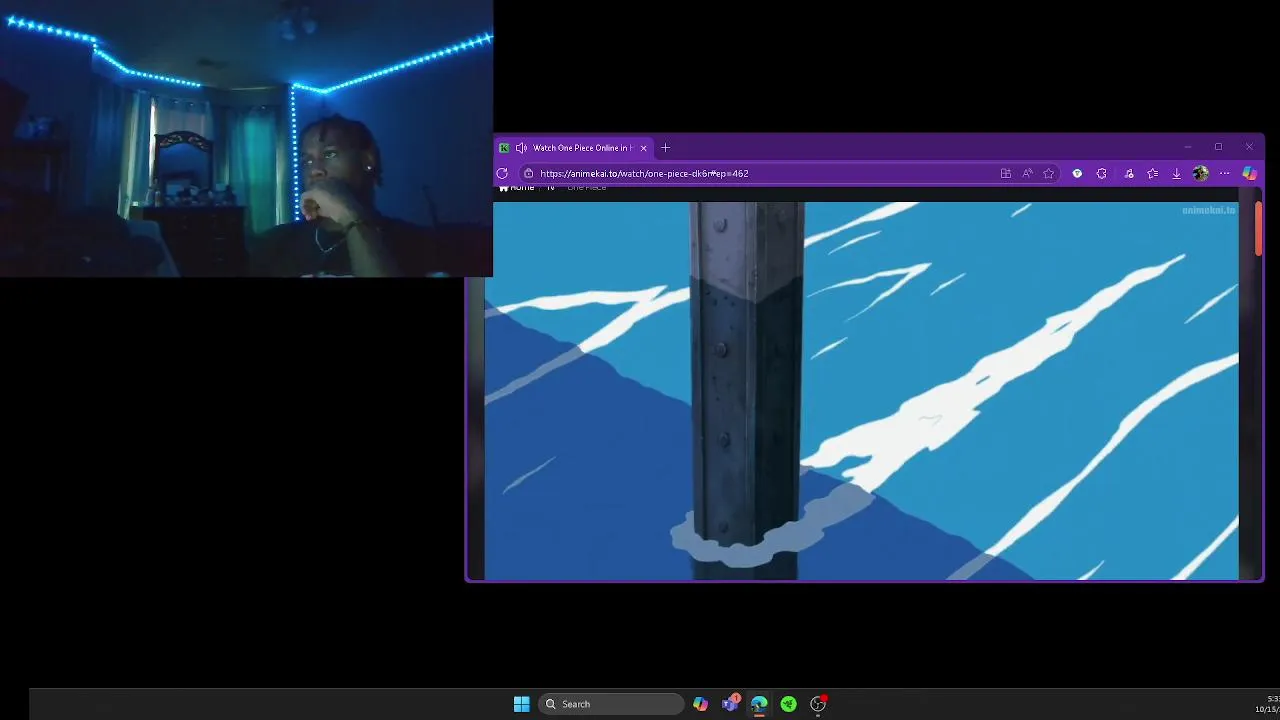This screenshot has height=720, width=1280.
Task: Open the Windows Start menu
Action: click(x=521, y=704)
